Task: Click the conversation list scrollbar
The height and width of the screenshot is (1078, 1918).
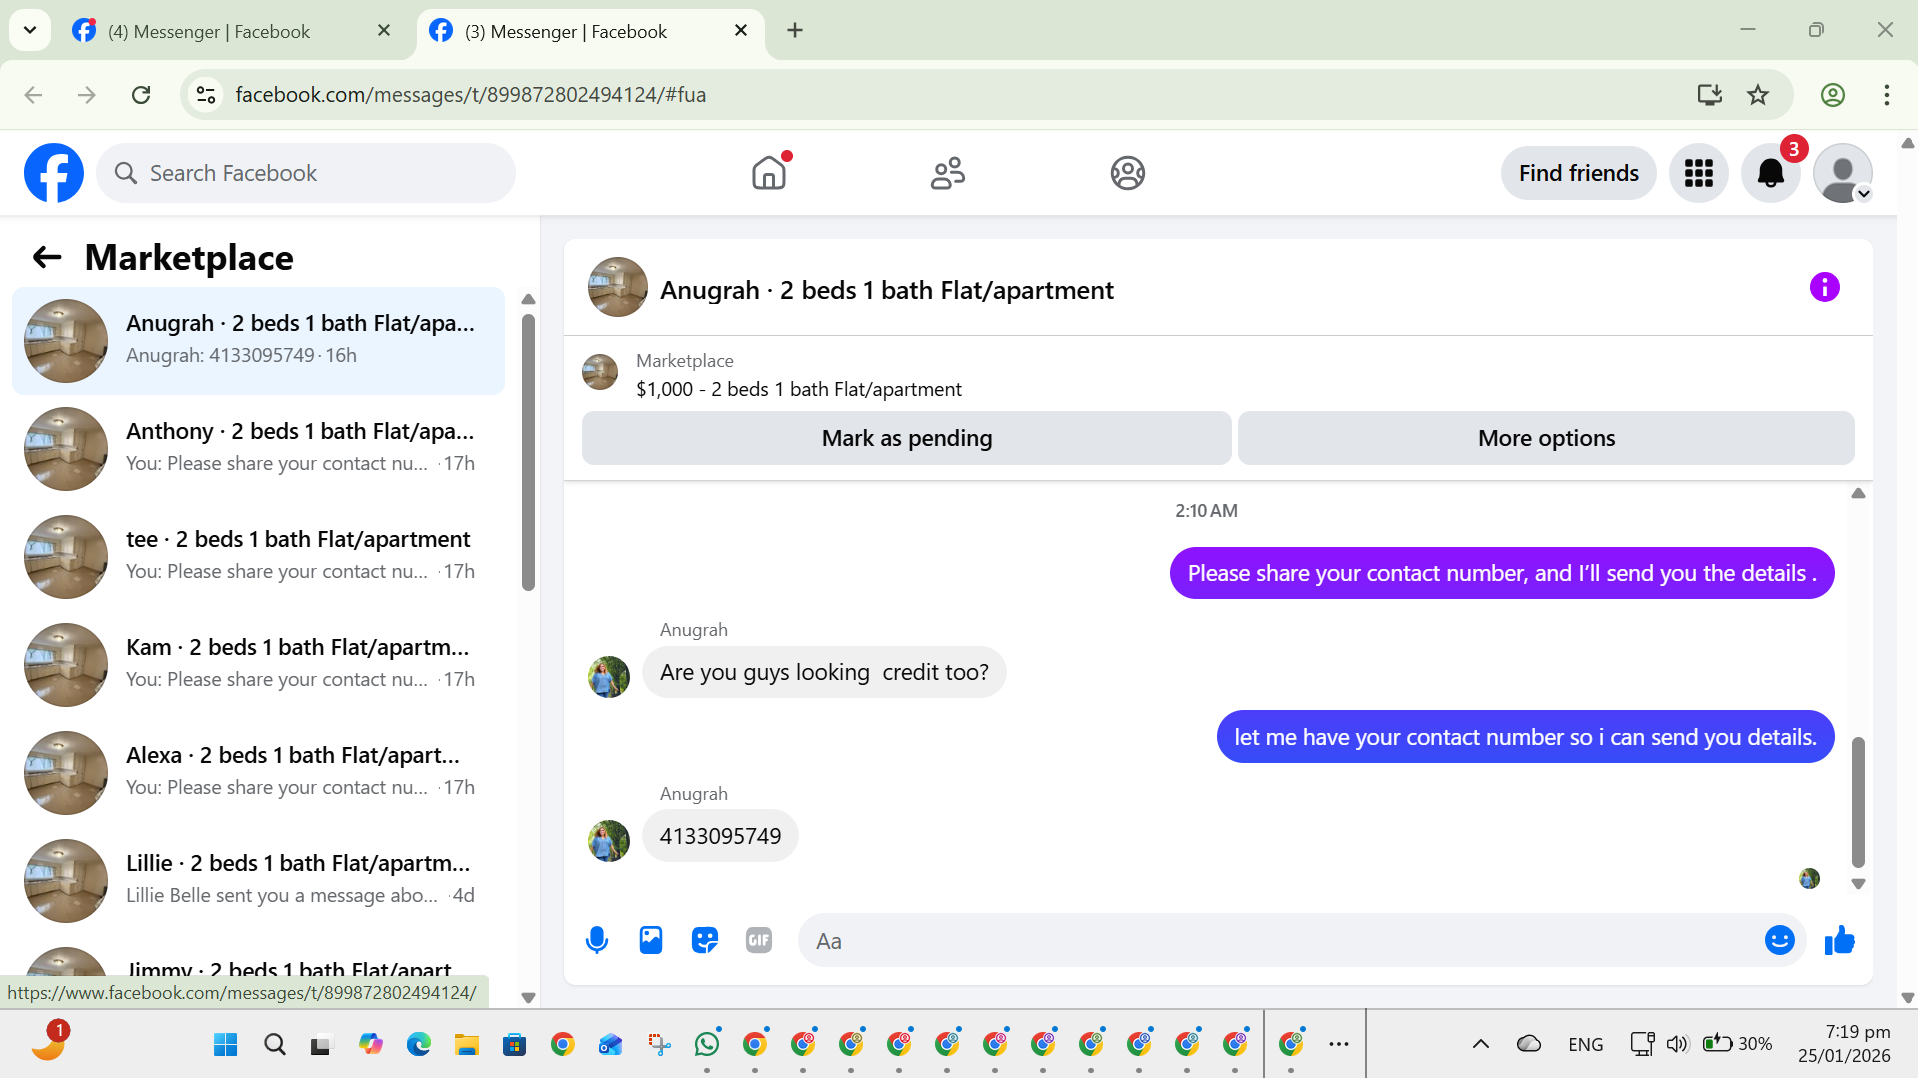Action: coord(528,452)
